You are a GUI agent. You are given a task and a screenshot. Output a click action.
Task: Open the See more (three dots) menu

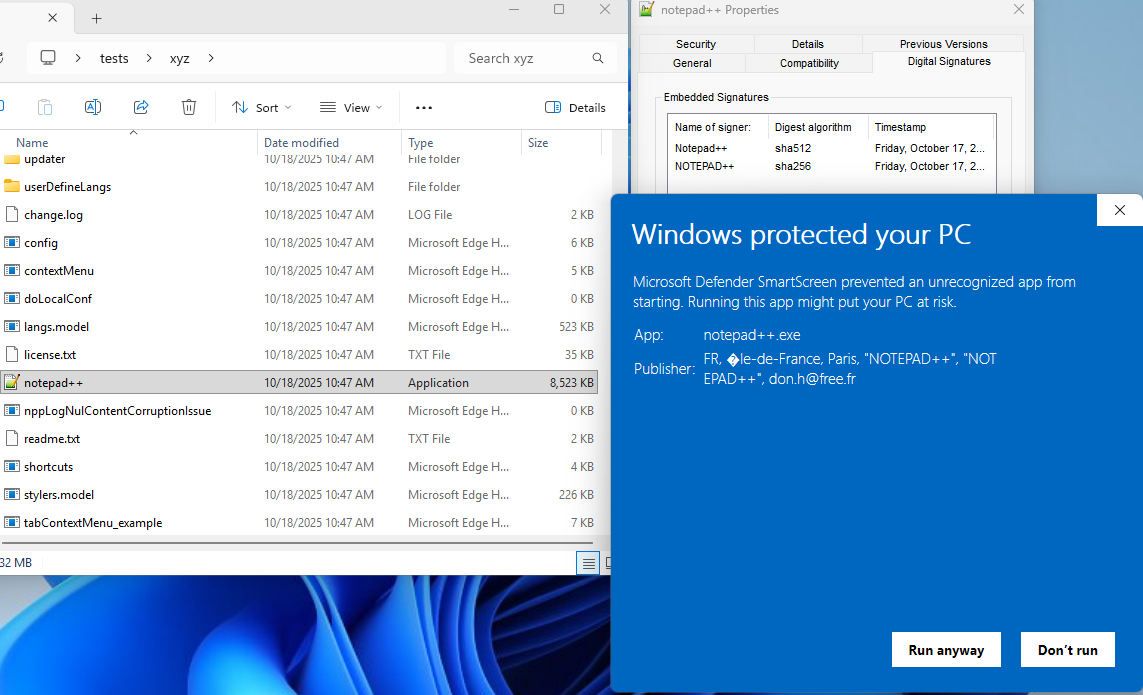tap(423, 107)
